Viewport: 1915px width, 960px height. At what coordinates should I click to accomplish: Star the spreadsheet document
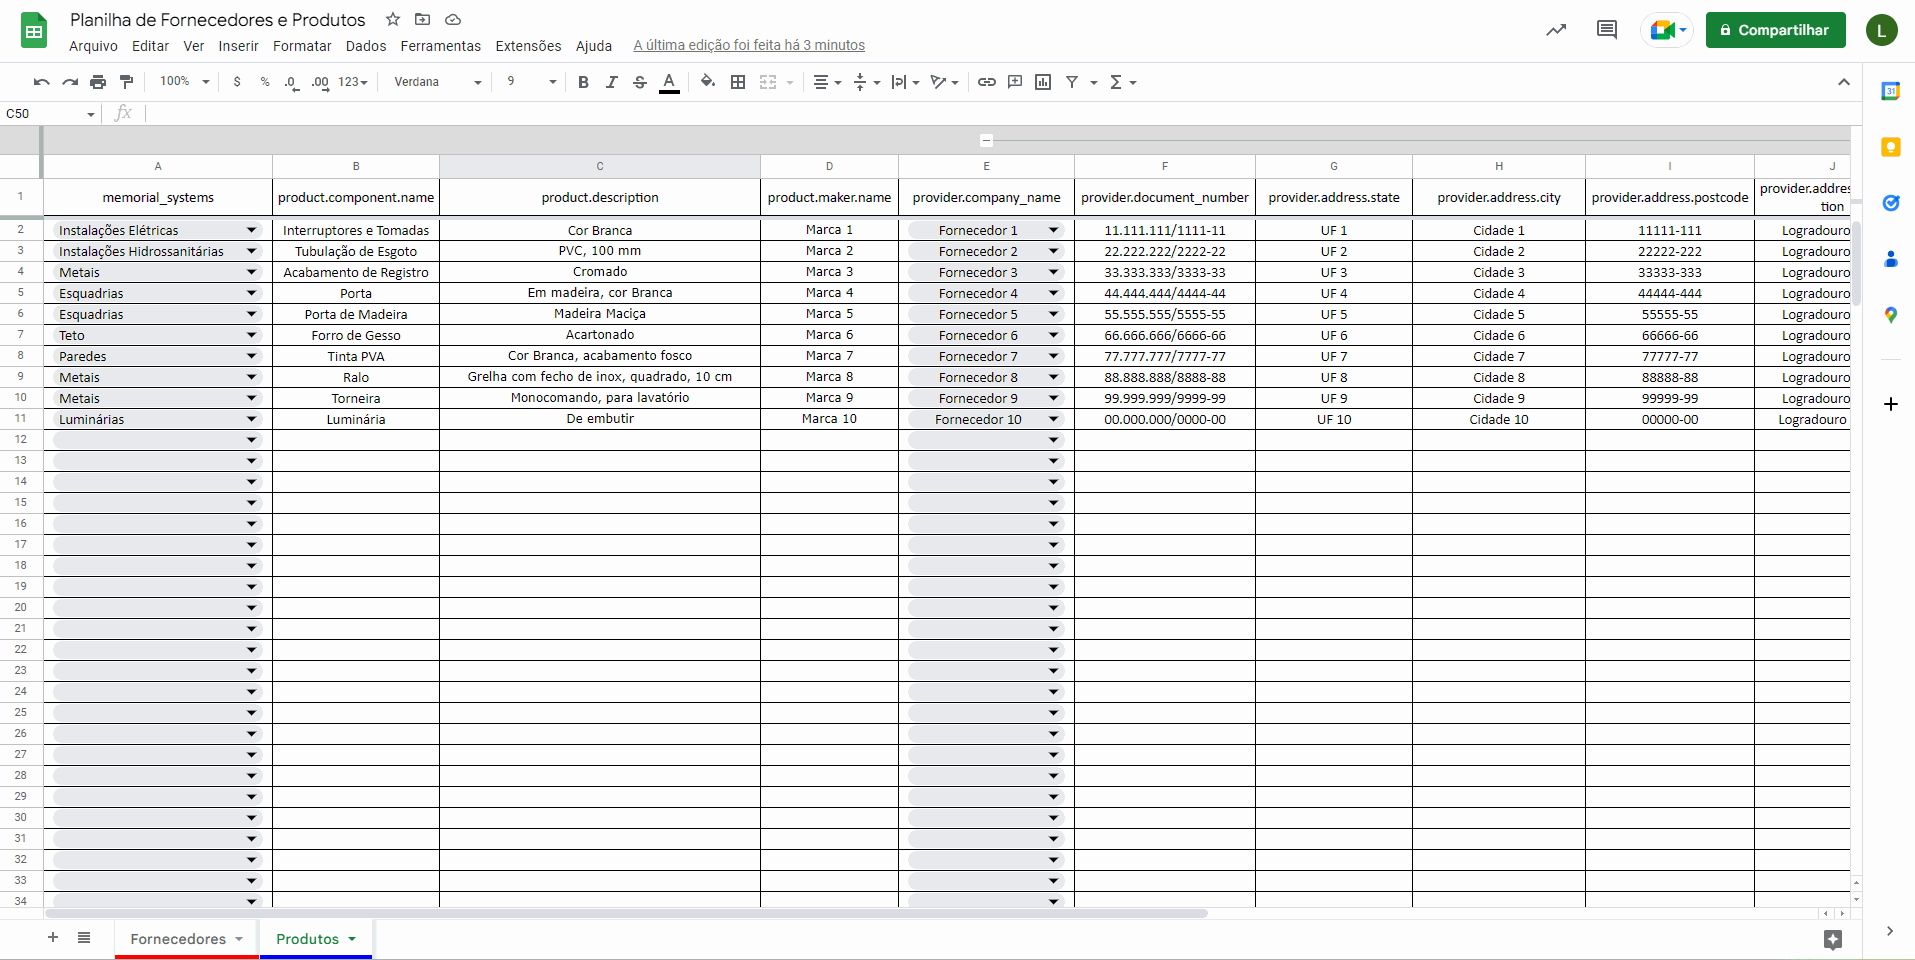pos(393,19)
